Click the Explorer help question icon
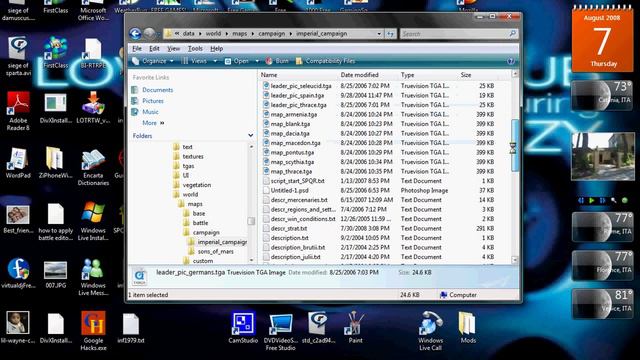This screenshot has width=640, height=360. point(511,61)
